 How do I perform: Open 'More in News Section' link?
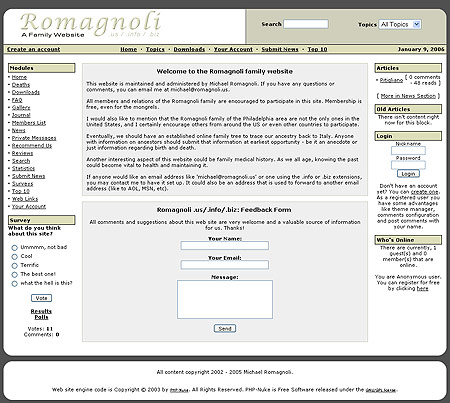(x=408, y=96)
